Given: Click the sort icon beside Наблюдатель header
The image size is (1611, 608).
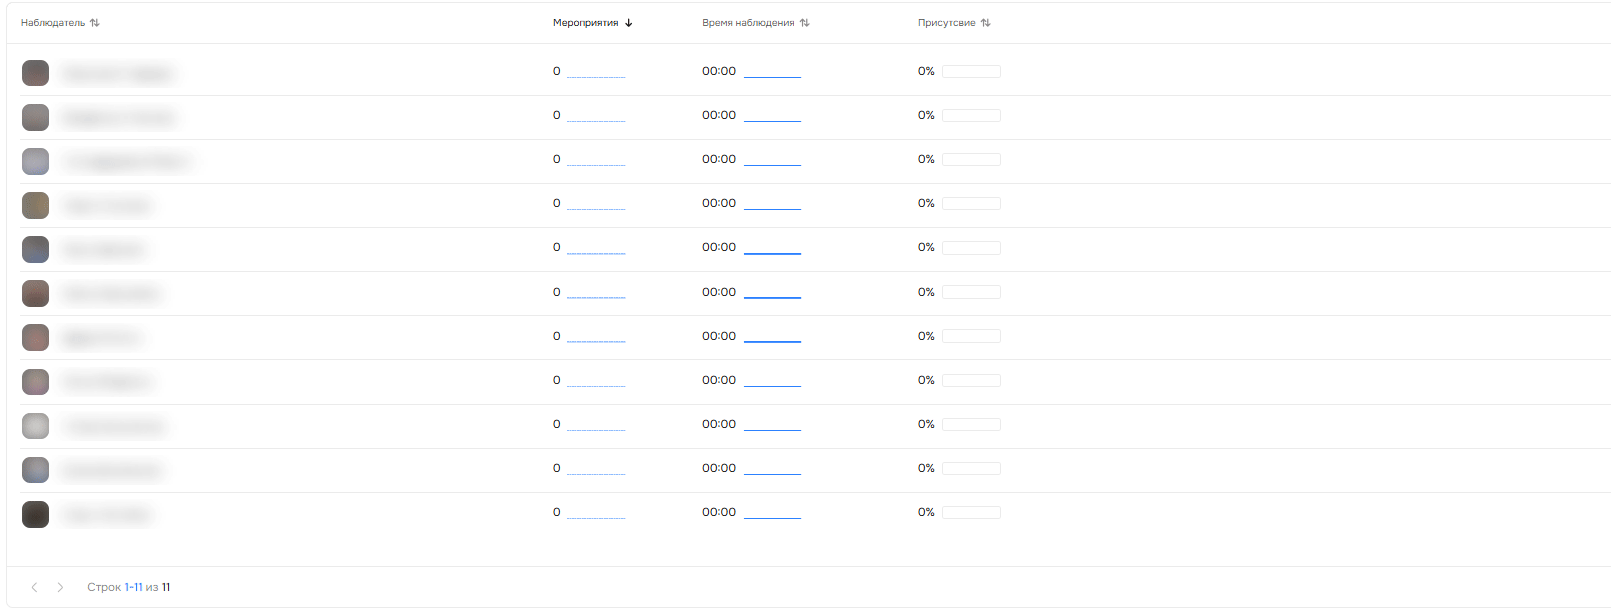Looking at the screenshot, I should coord(95,23).
